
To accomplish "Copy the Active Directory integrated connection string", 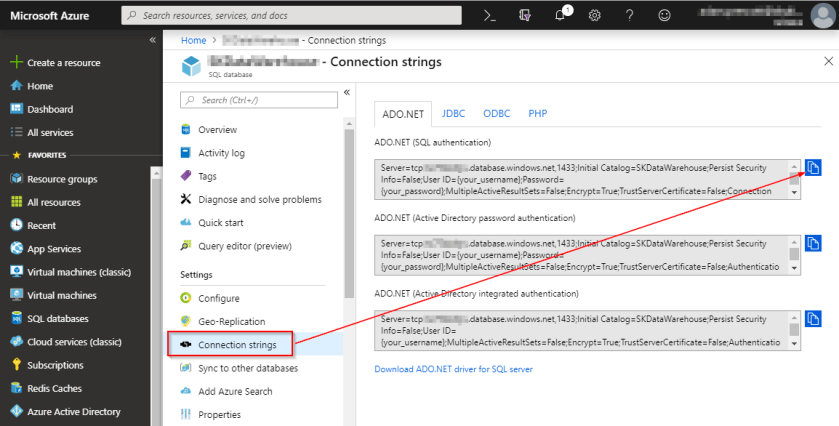I will [813, 320].
